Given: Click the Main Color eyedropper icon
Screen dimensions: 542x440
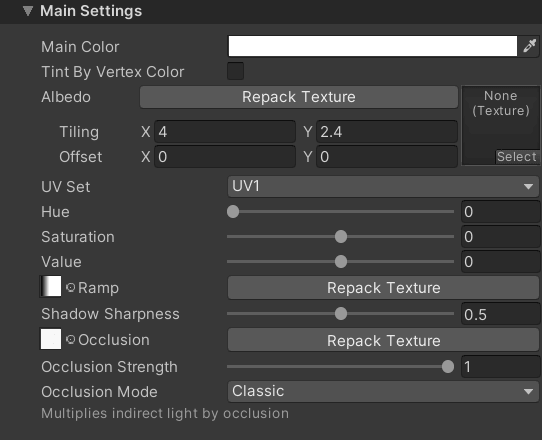Looking at the screenshot, I should 529,46.
